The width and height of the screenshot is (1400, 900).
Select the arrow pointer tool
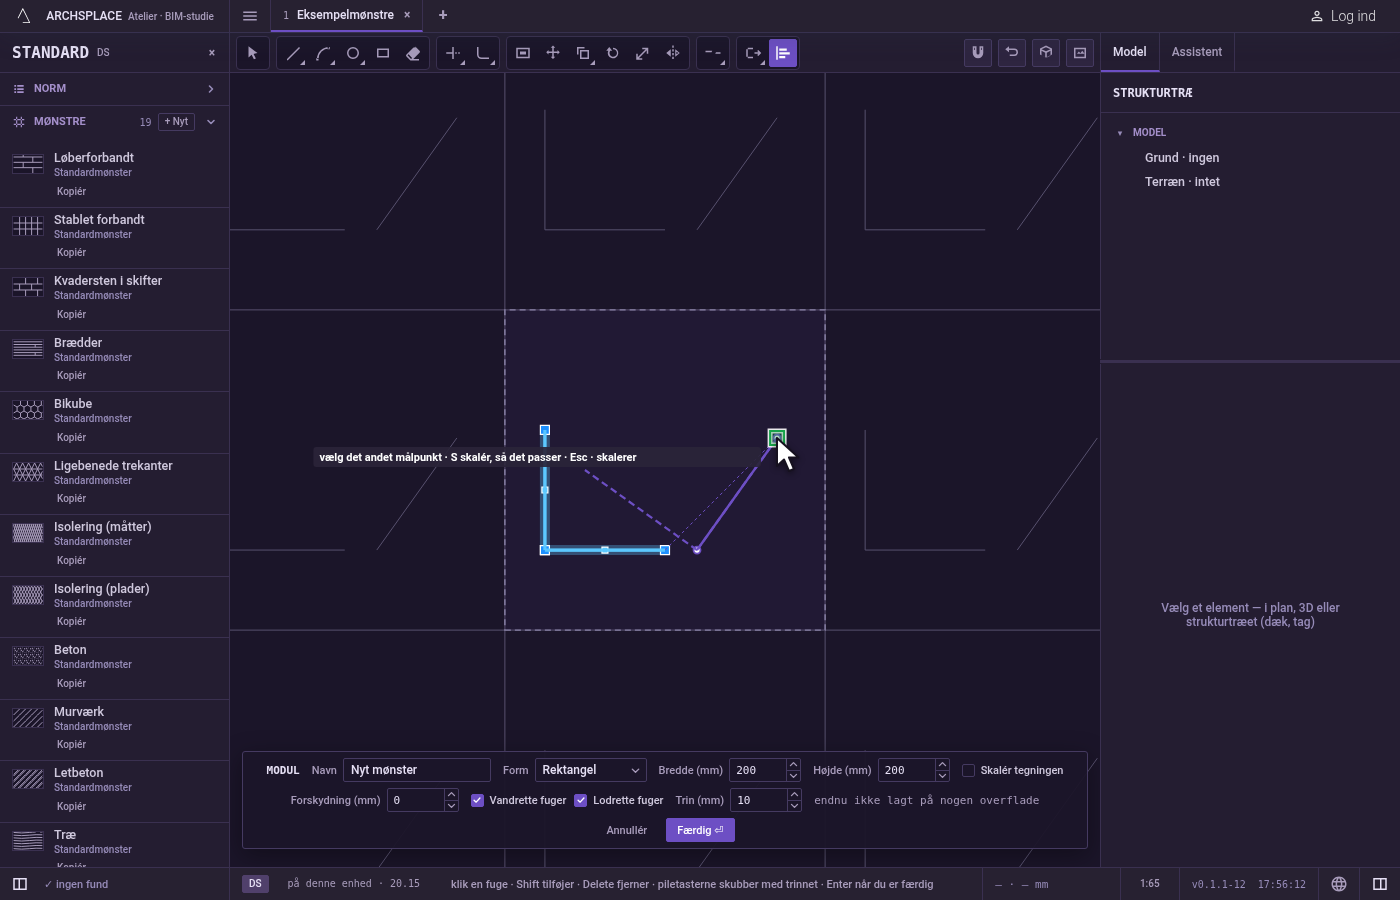click(252, 53)
